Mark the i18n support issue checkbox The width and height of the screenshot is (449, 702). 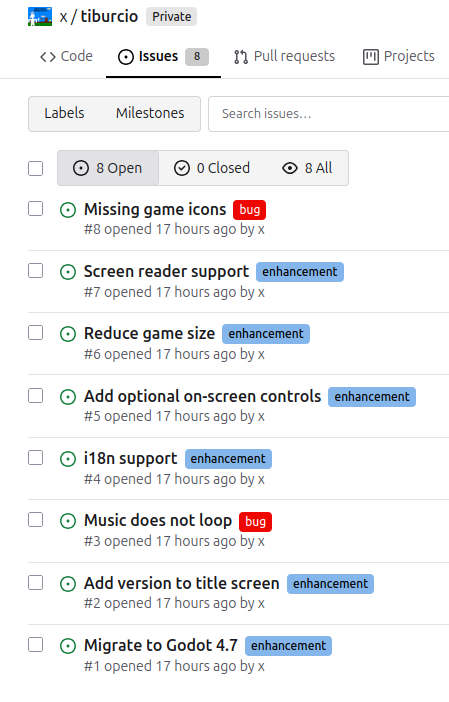pyautogui.click(x=35, y=458)
